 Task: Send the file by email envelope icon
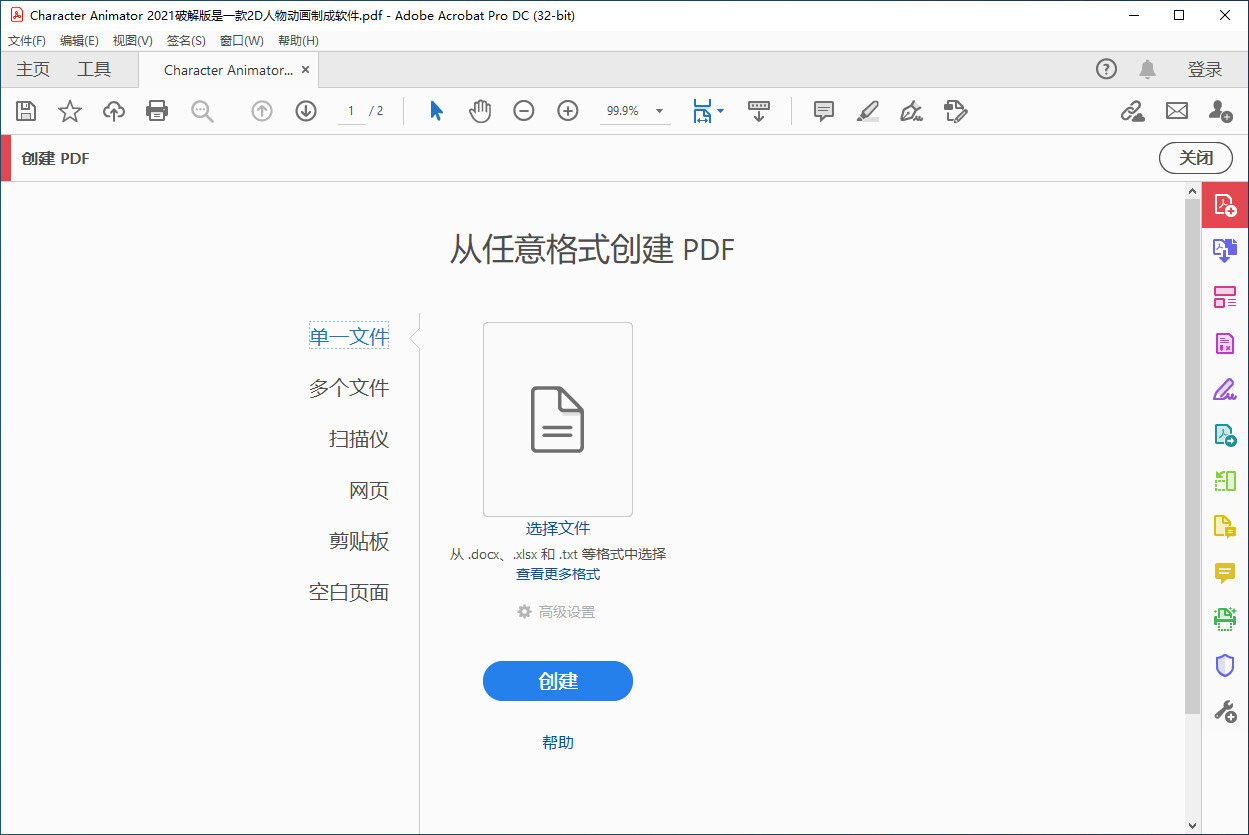[x=1177, y=111]
